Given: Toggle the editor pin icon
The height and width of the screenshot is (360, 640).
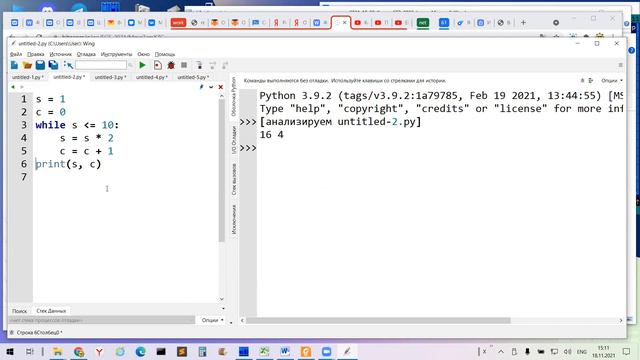Looking at the screenshot, I should click(x=201, y=87).
